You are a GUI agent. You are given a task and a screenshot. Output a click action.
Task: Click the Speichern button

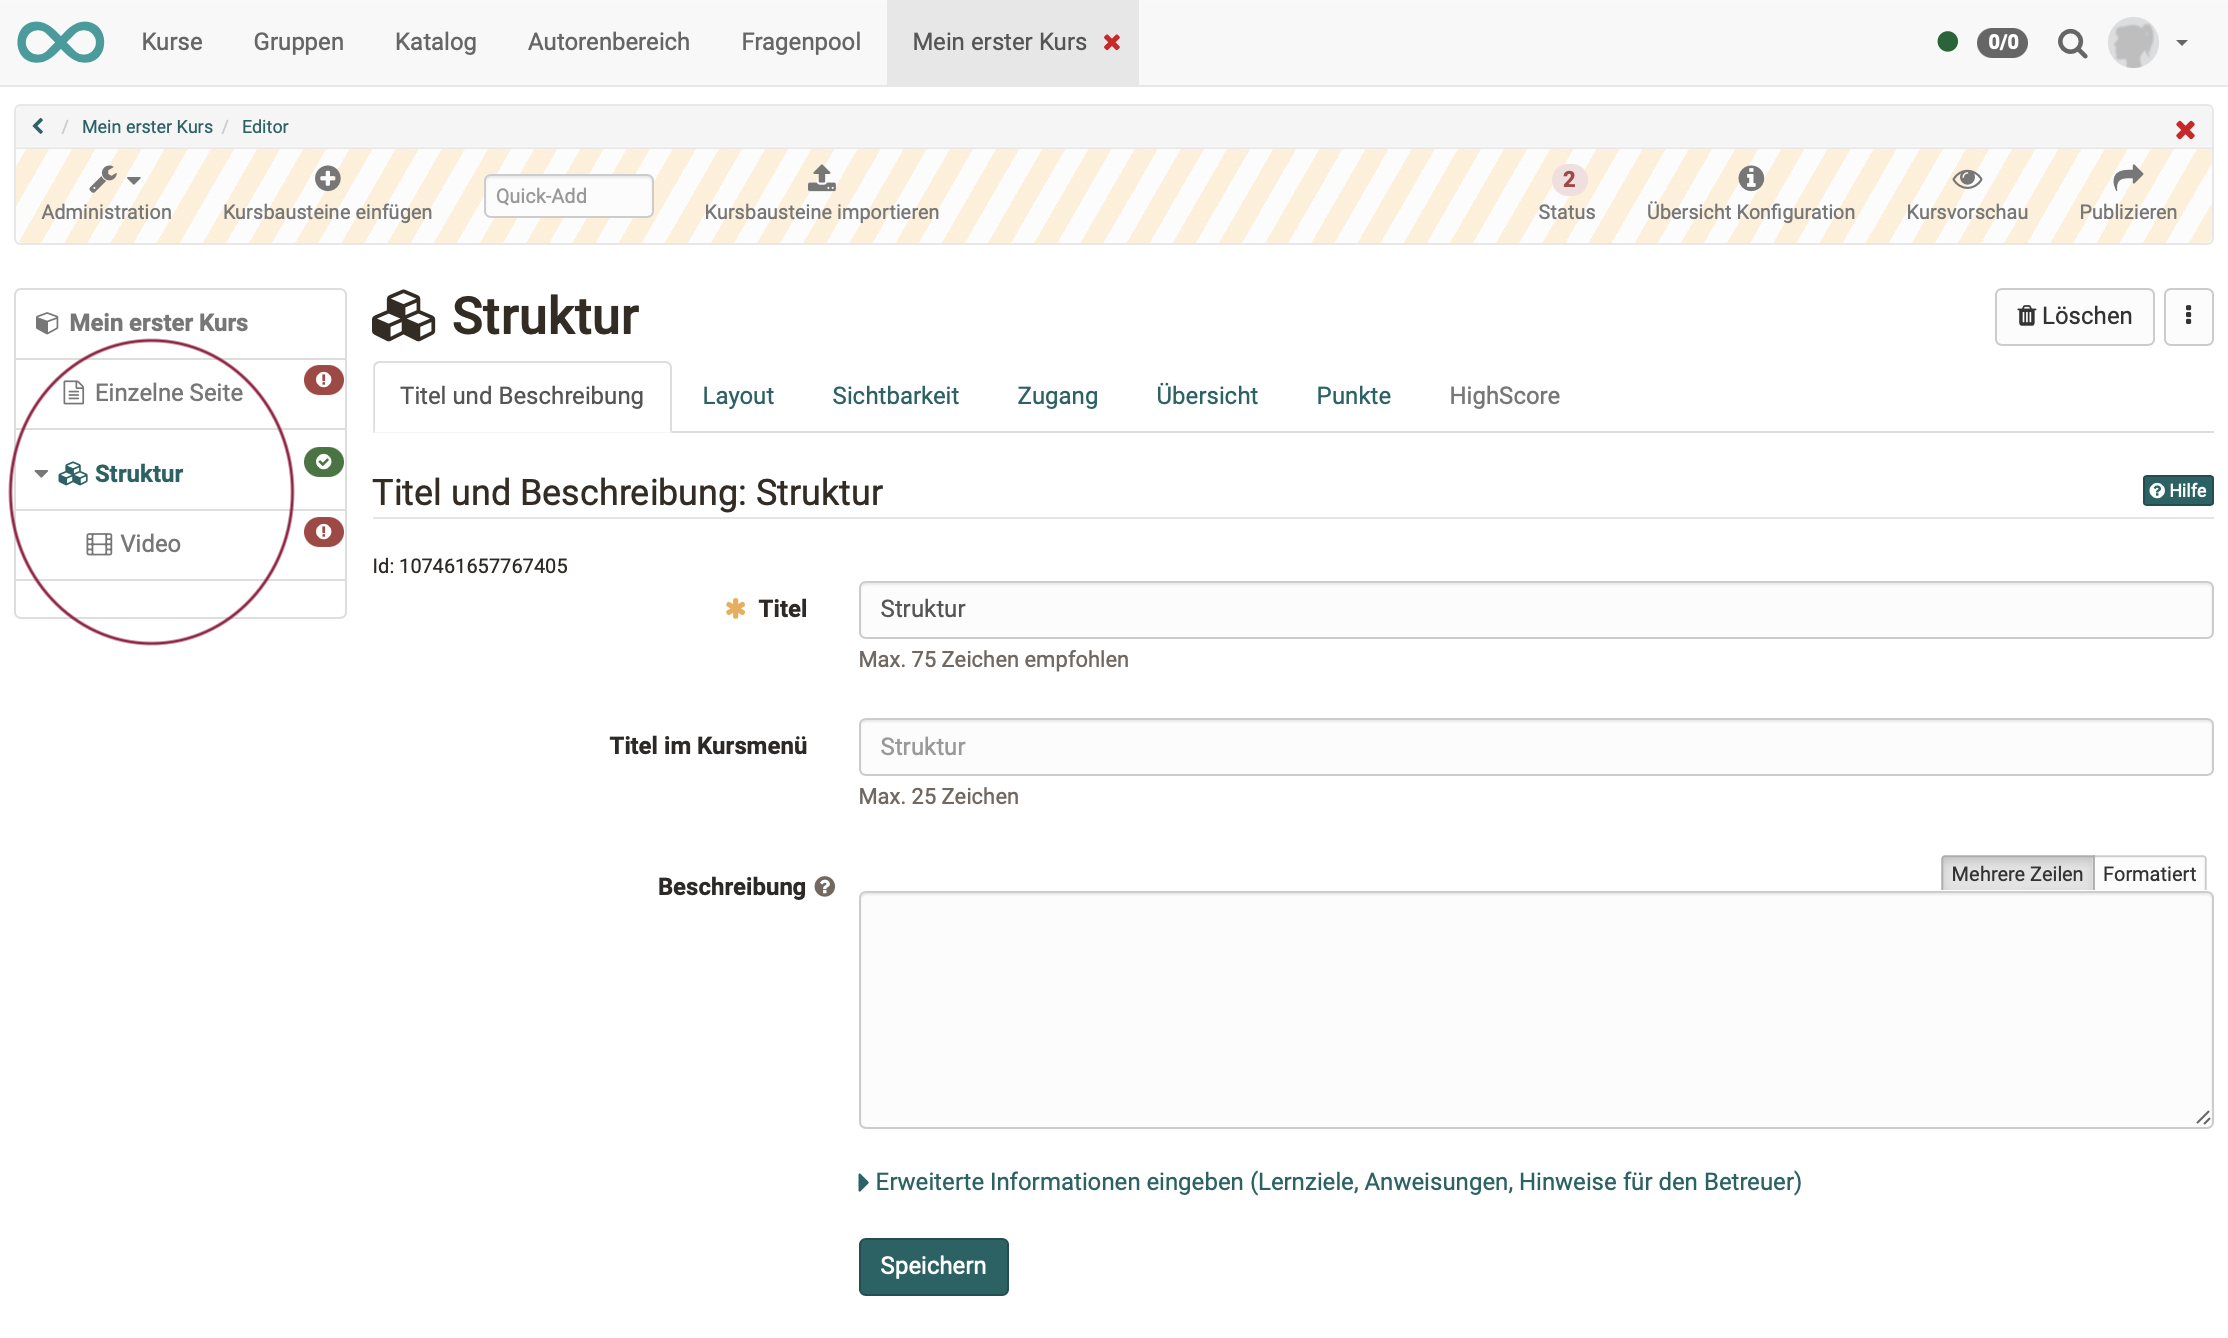tap(933, 1266)
